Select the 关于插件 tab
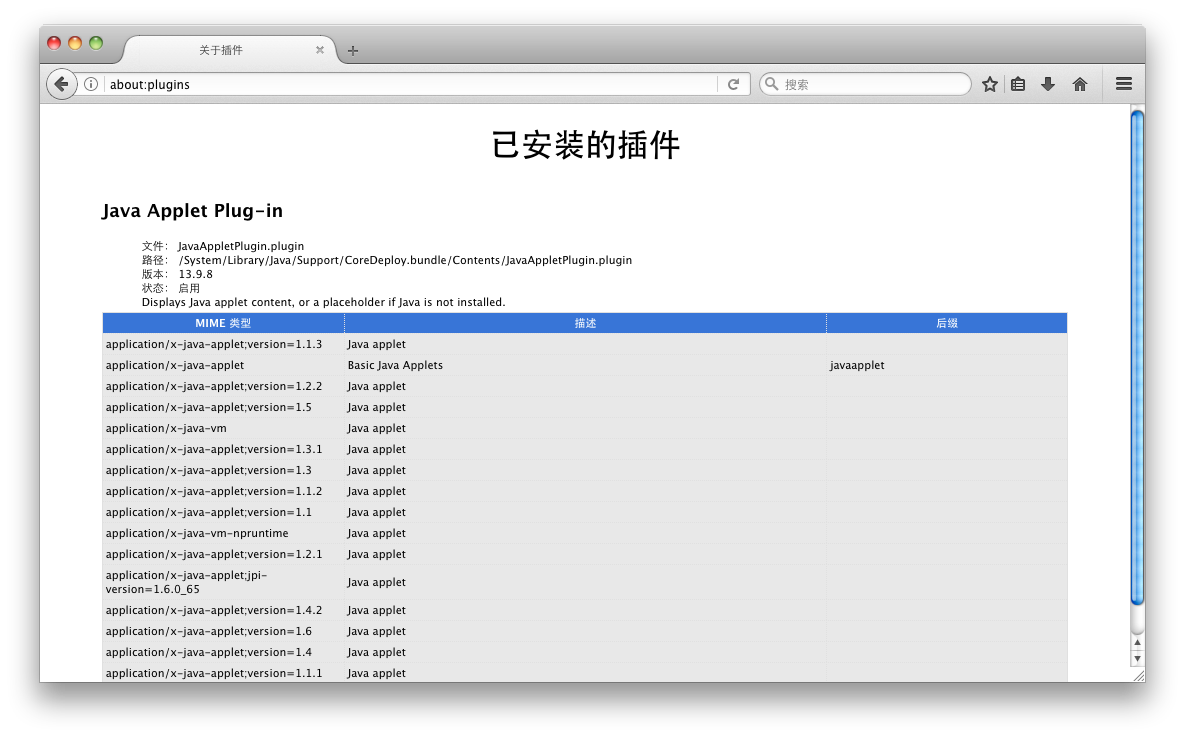Viewport: 1185px width, 737px height. click(221, 50)
